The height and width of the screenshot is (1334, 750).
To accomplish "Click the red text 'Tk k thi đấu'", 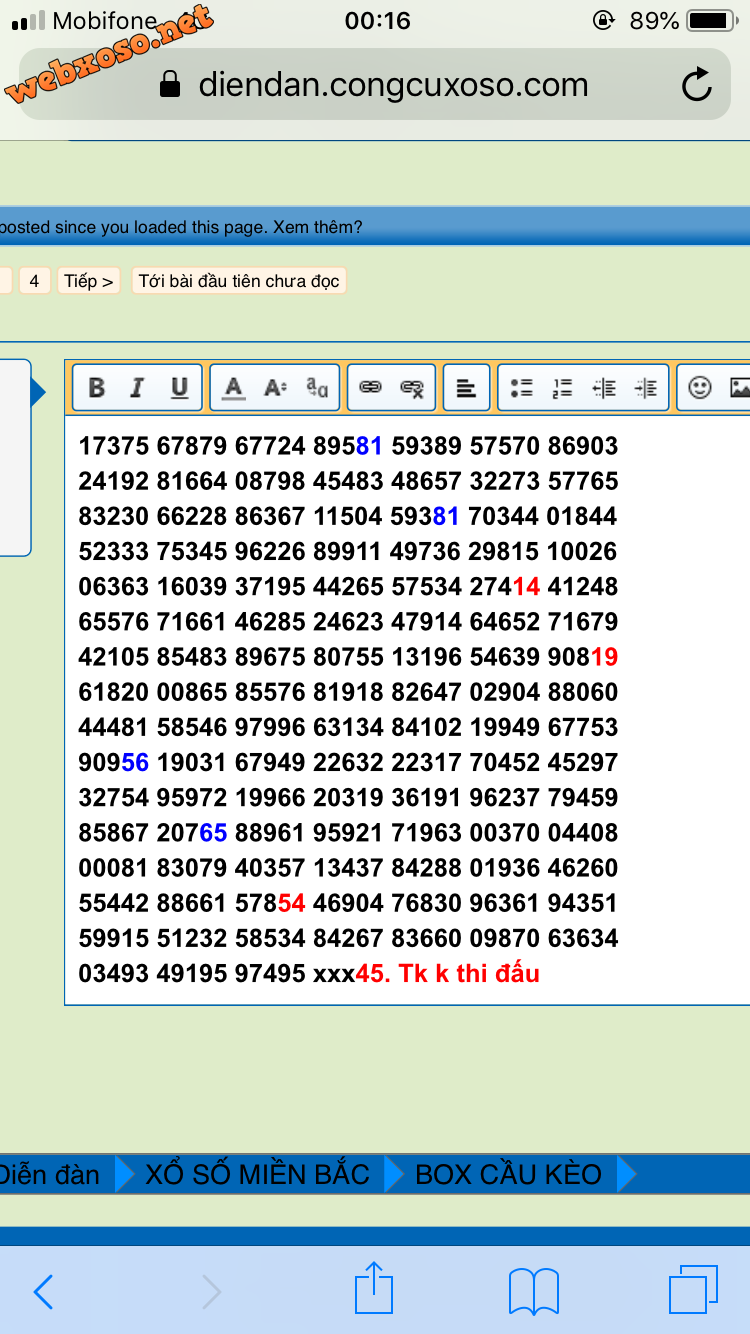I will point(469,974).
